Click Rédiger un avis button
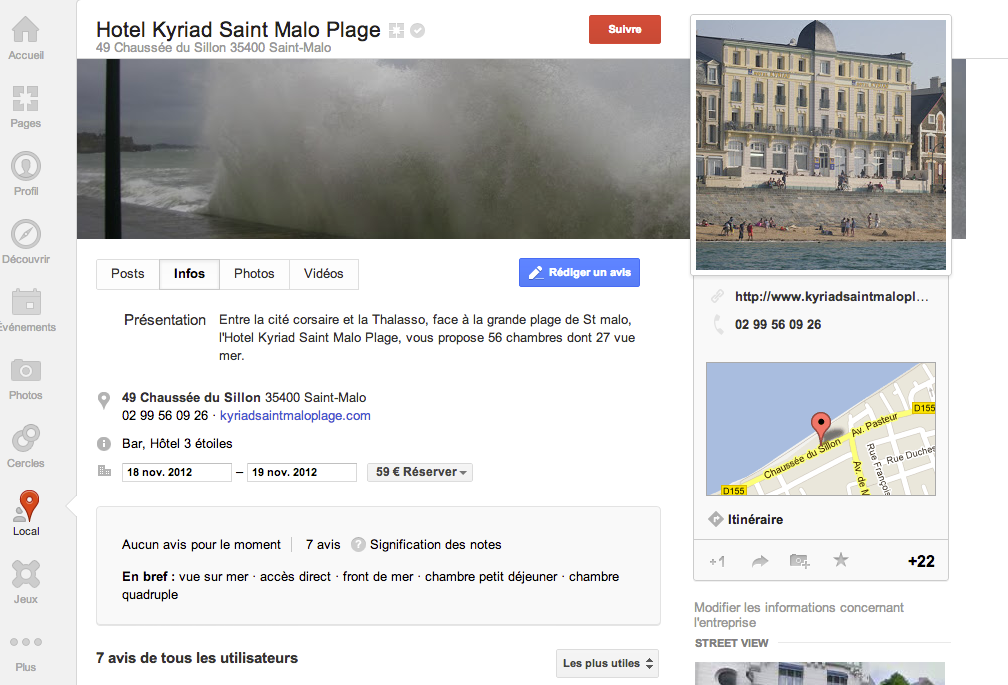This screenshot has width=1008, height=685. pos(579,272)
